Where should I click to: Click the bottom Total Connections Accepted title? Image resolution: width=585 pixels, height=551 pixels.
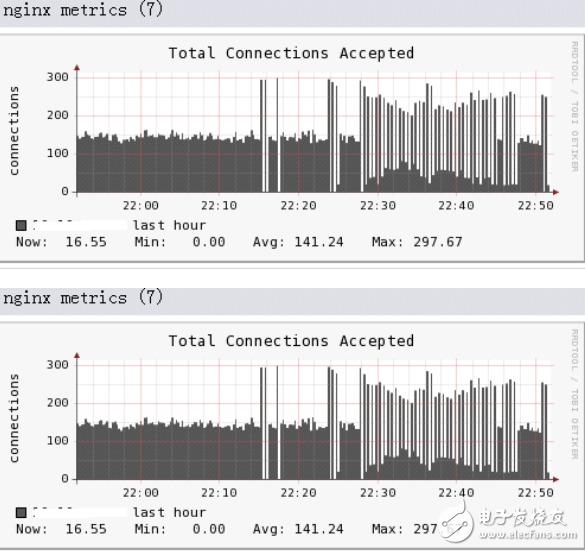click(x=291, y=341)
